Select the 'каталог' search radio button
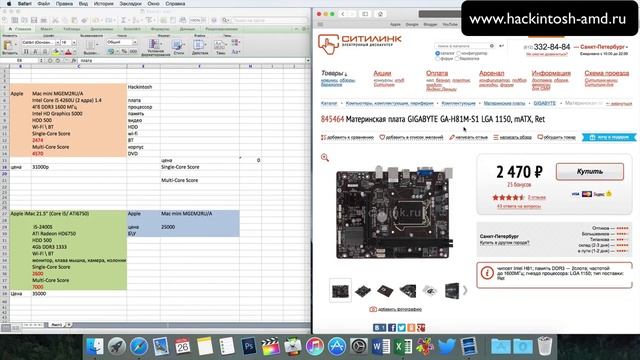This screenshot has width=640, height=360. [438, 53]
